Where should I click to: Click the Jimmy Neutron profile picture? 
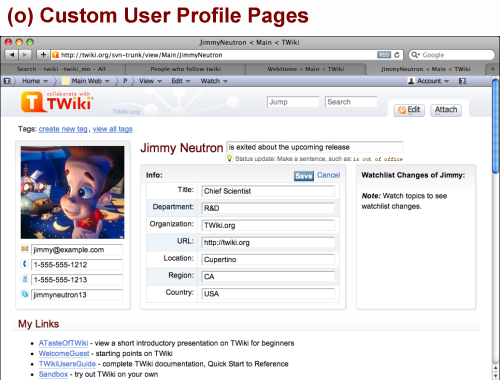tap(72, 192)
